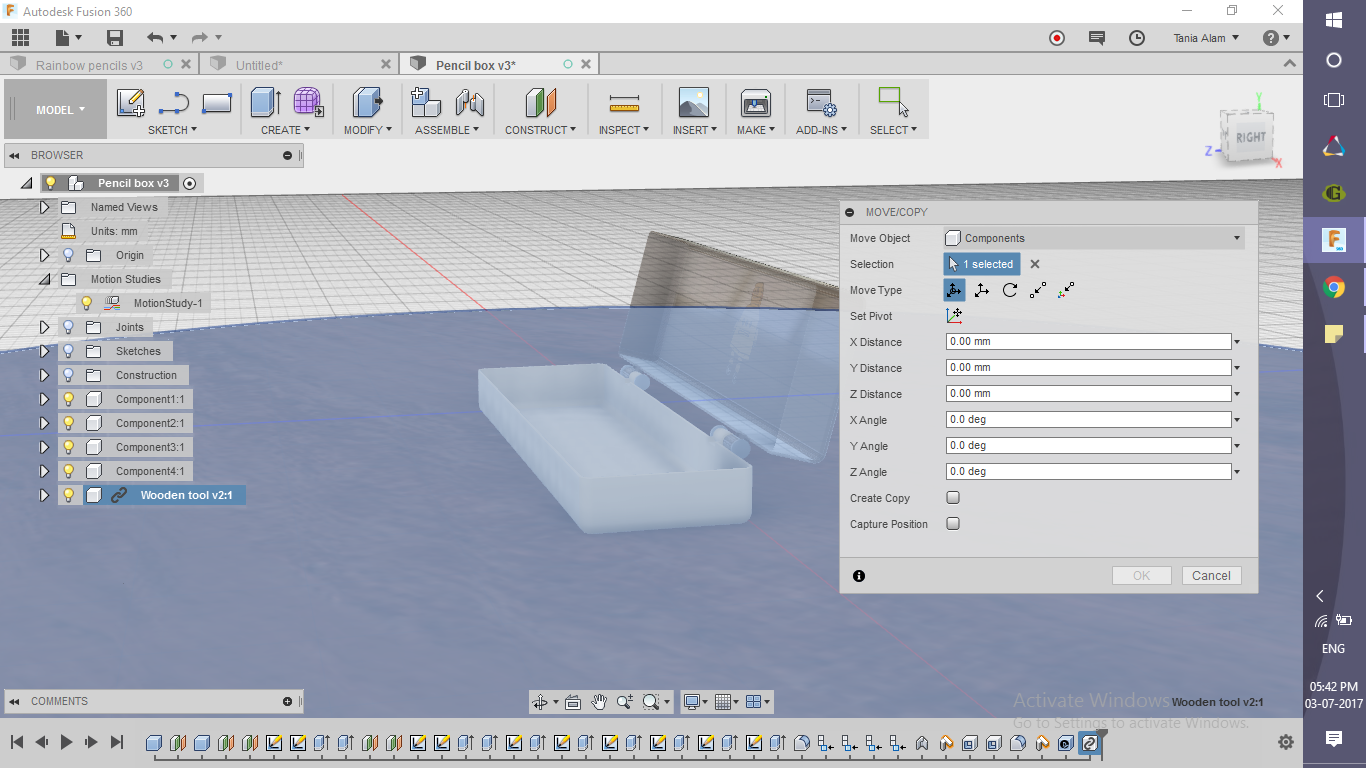Expand the Origin folder
Viewport: 1366px width, 768px height.
(44, 255)
